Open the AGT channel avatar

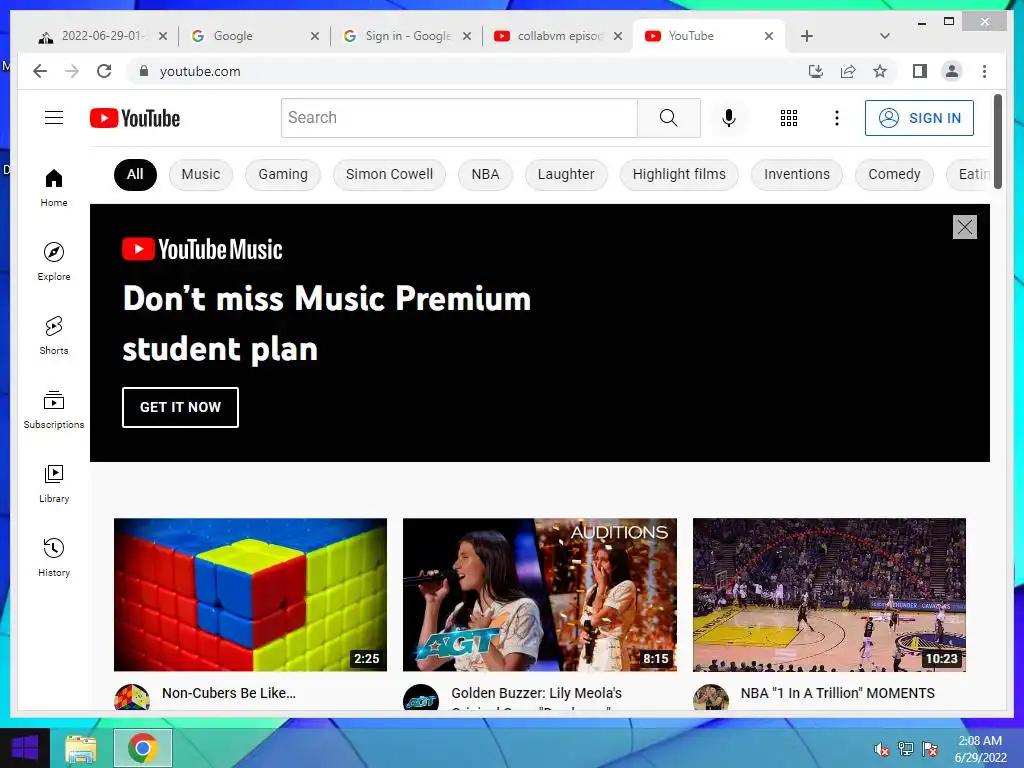(x=421, y=697)
